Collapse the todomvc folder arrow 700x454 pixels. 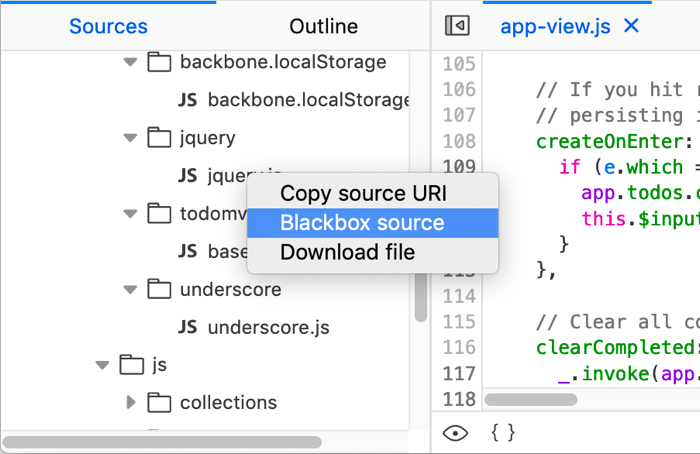click(130, 213)
